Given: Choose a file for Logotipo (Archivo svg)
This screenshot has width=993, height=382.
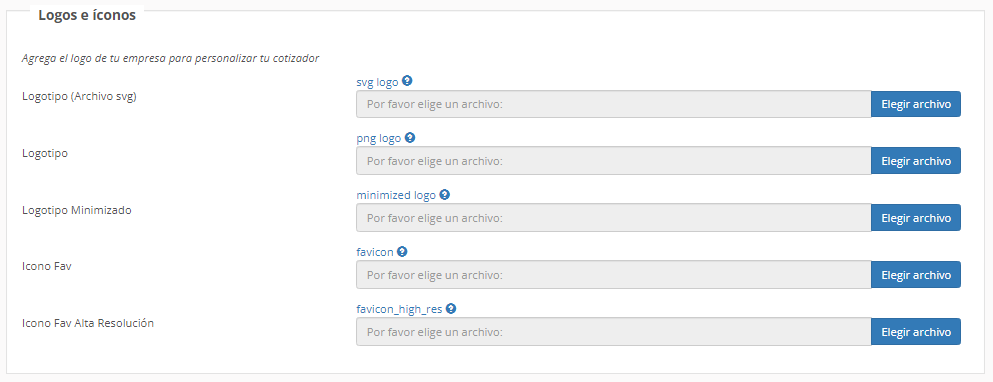Looking at the screenshot, I should coord(916,104).
